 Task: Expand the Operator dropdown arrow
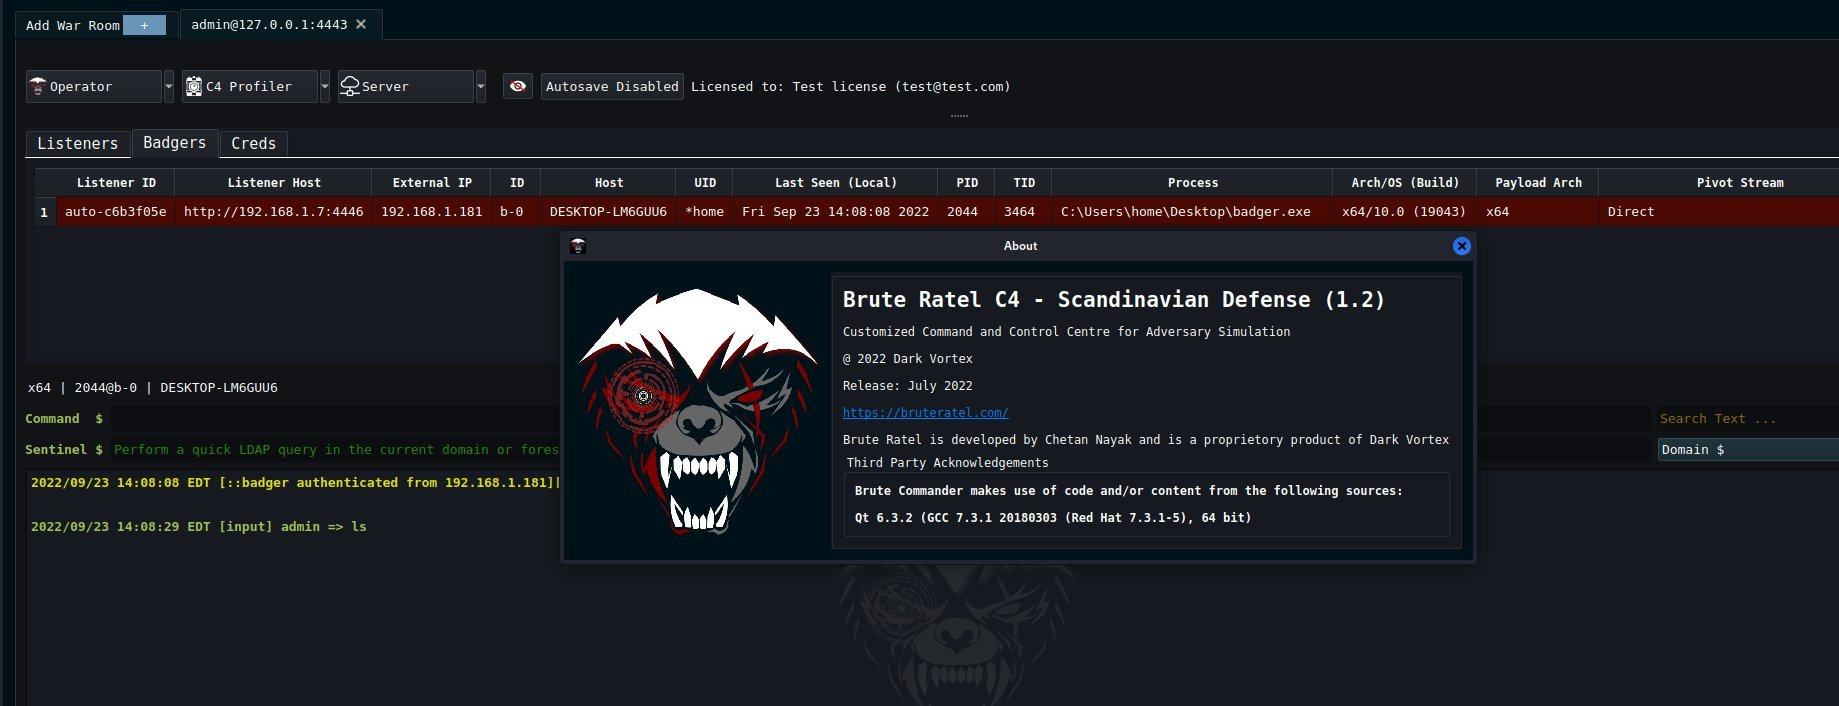[x=168, y=86]
